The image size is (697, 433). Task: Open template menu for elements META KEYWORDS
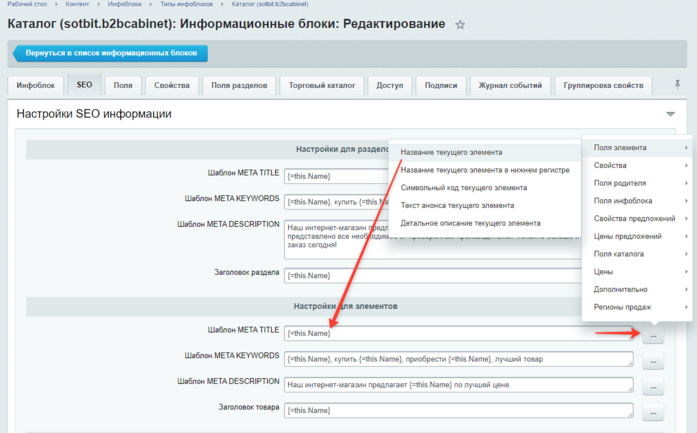pos(653,361)
